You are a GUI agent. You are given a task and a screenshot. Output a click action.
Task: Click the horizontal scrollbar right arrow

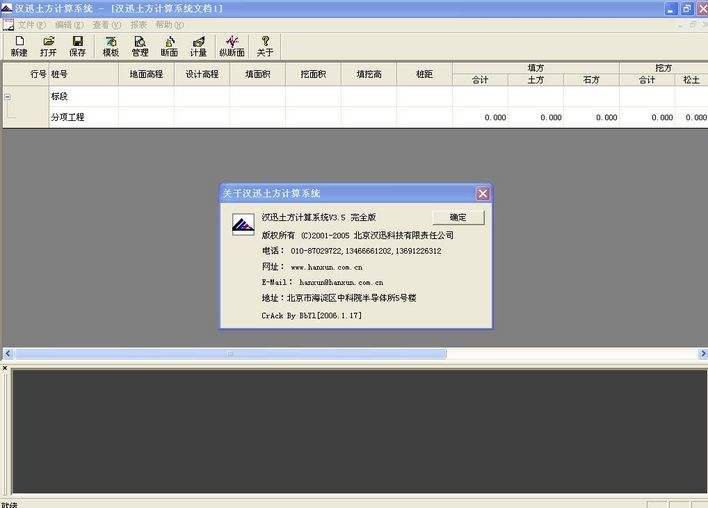tap(702, 353)
